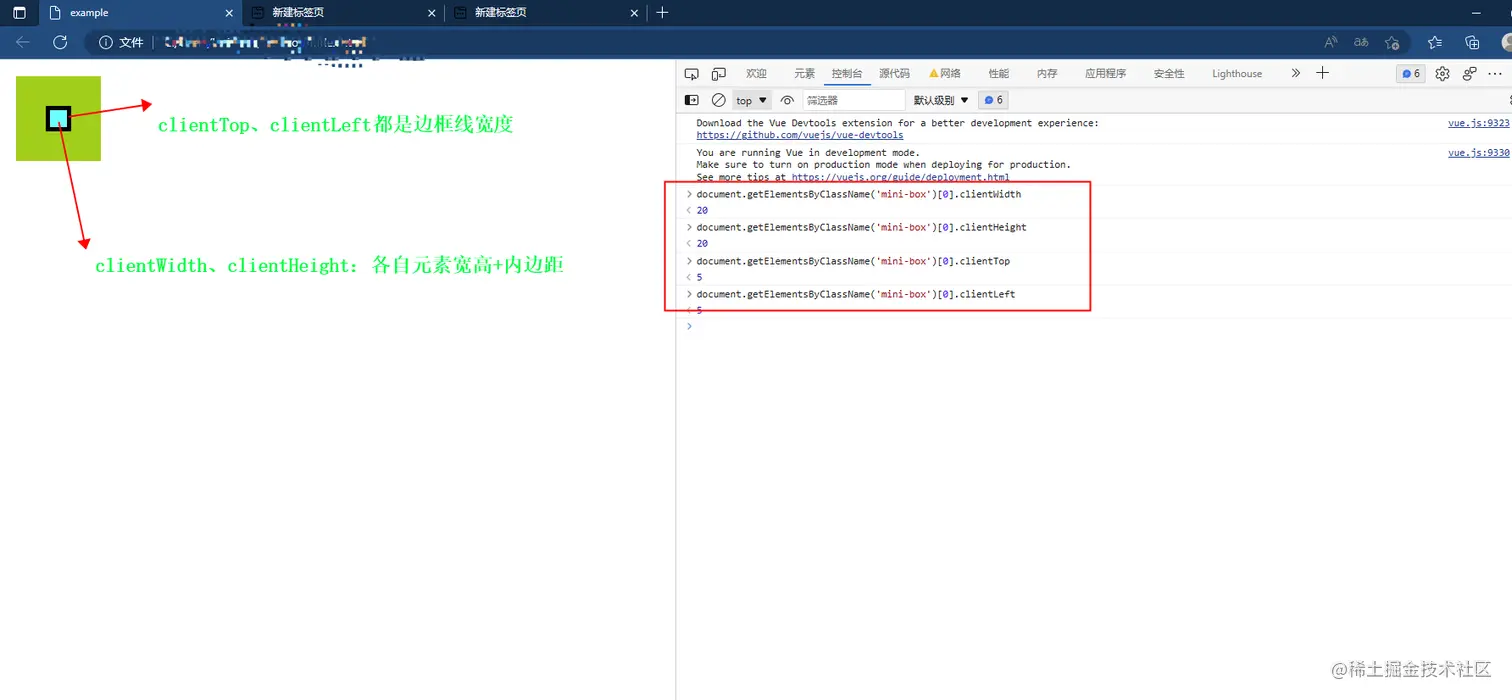Open the 源代码 tab
The height and width of the screenshot is (700, 1512).
(x=895, y=74)
